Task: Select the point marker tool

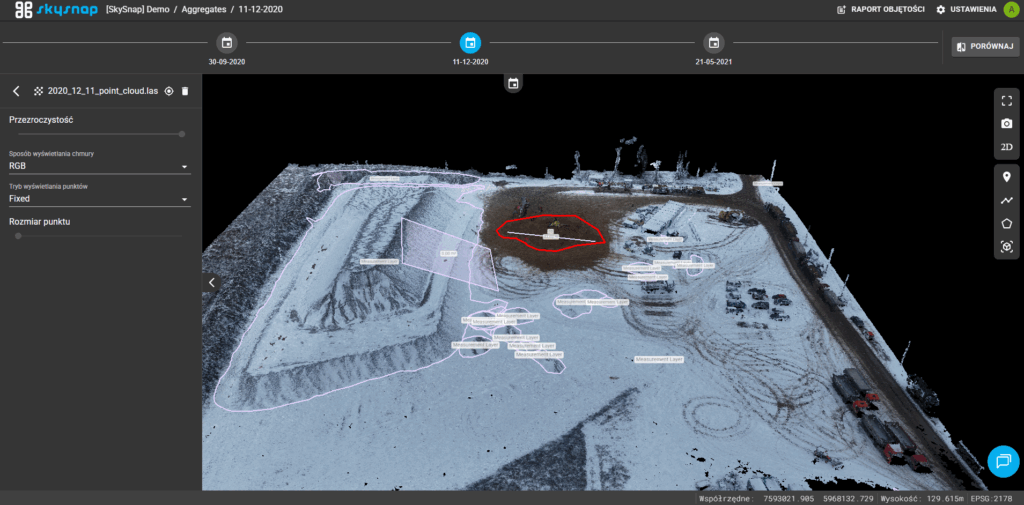Action: pos(1006,177)
